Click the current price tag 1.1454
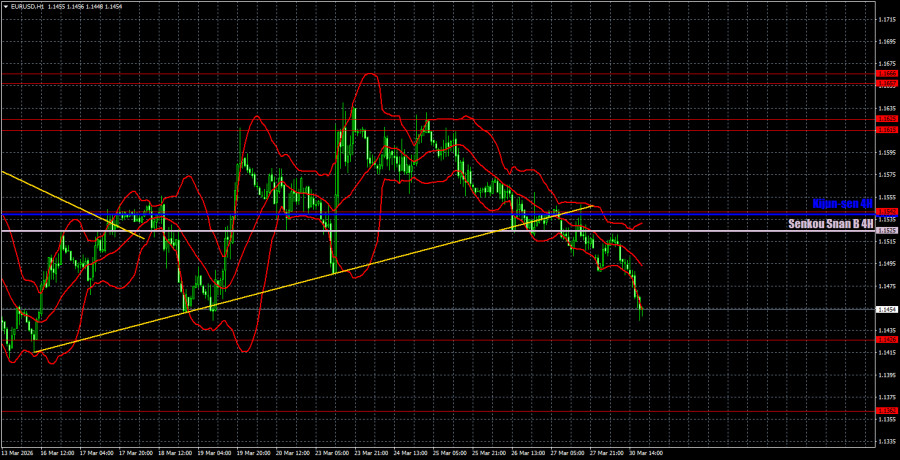 tap(887, 310)
